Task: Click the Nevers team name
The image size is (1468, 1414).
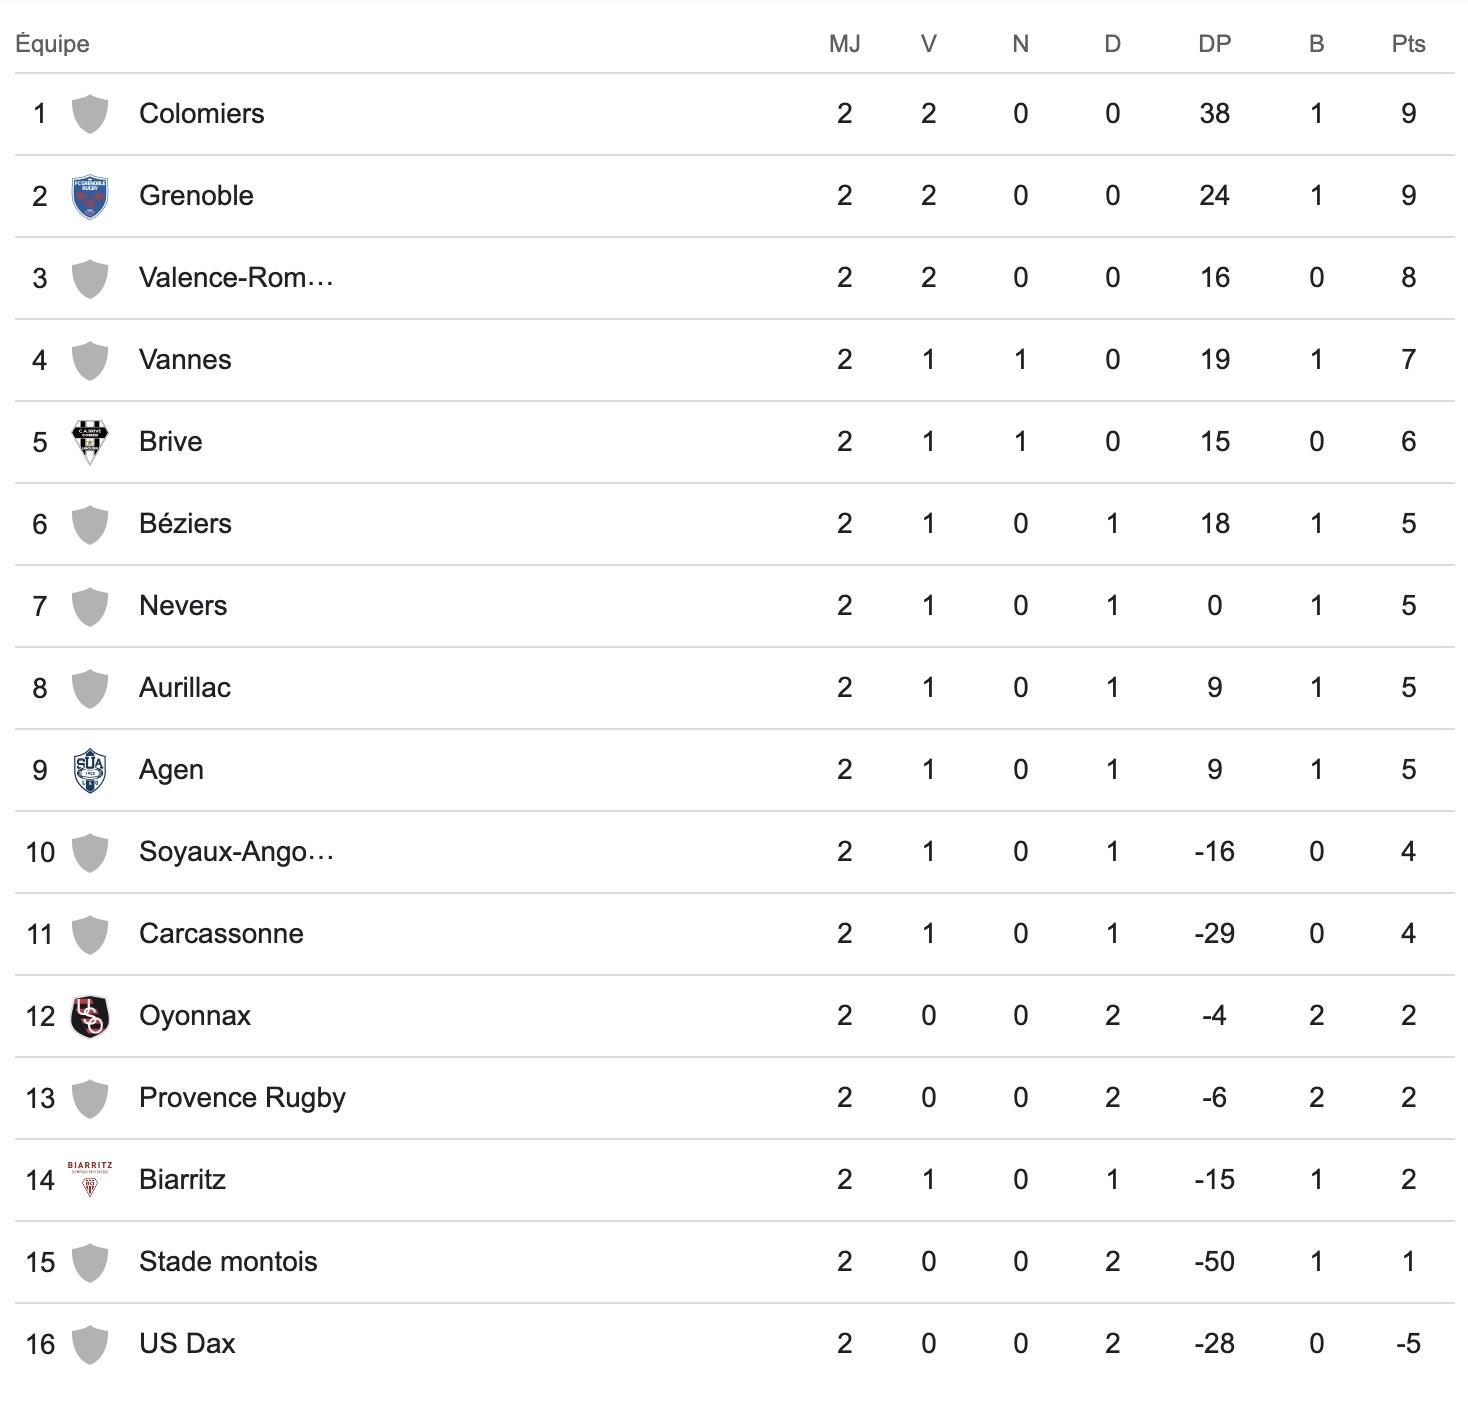Action: 183,606
